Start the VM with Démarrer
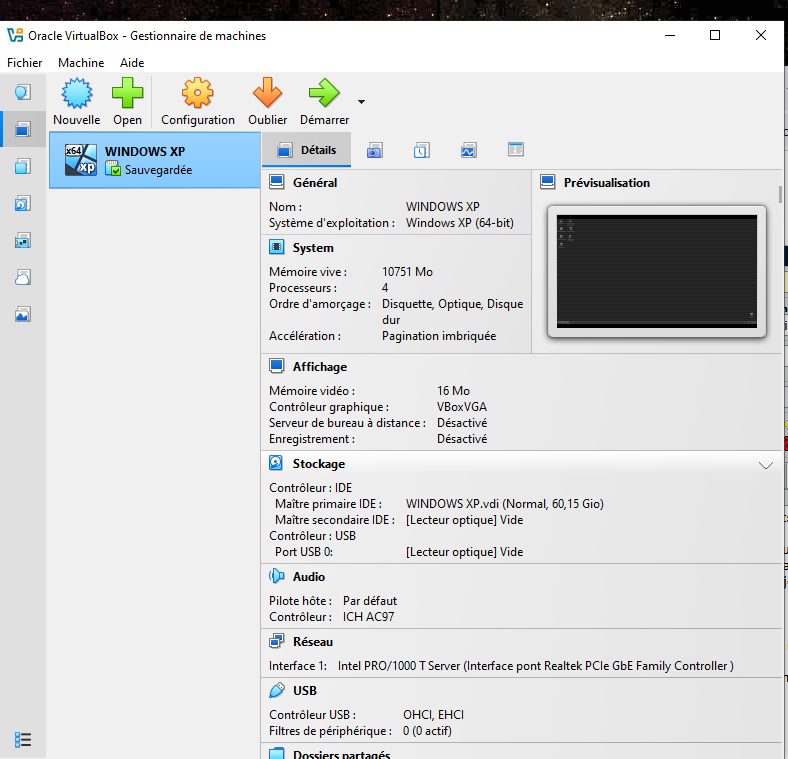788x759 pixels. point(324,95)
